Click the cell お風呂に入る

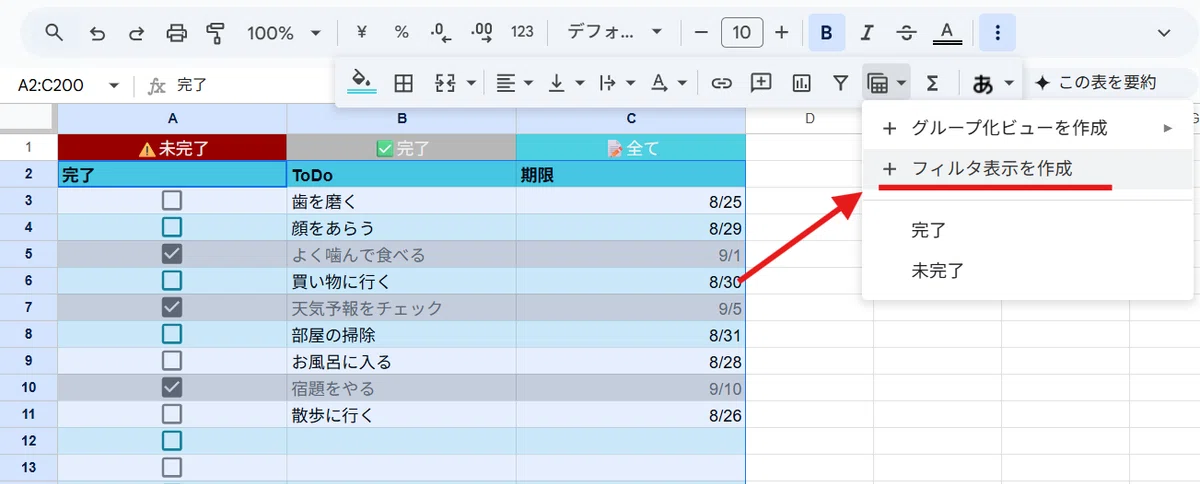(x=401, y=361)
